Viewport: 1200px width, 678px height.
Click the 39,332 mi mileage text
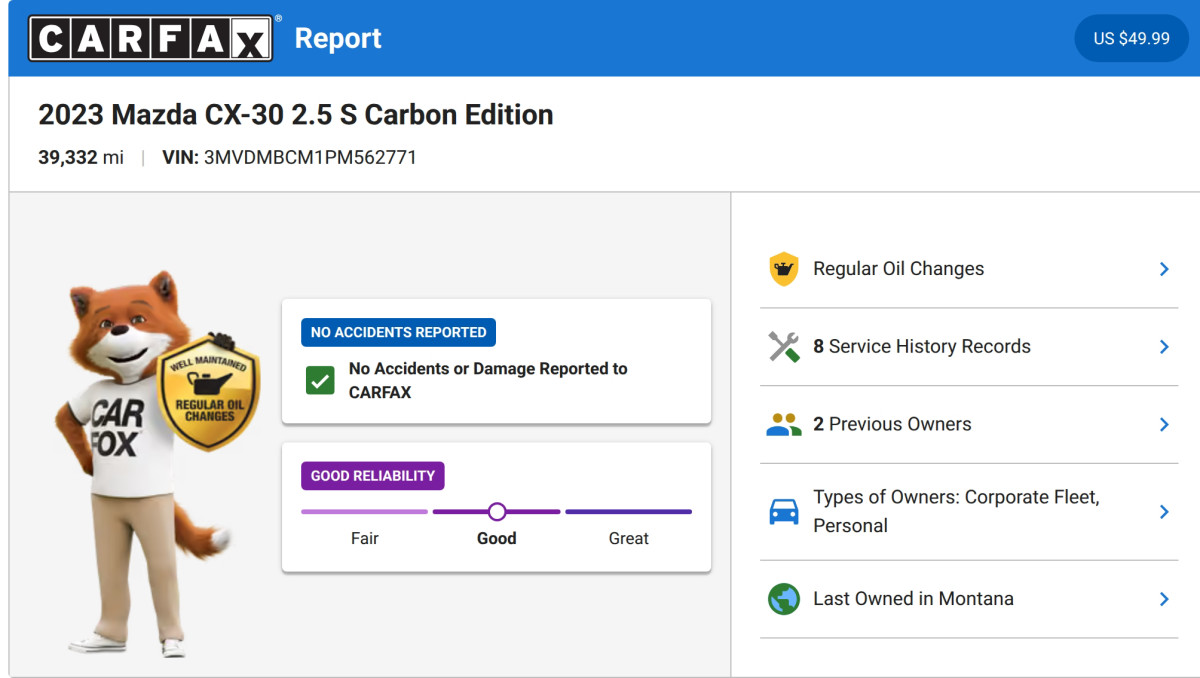[x=81, y=157]
